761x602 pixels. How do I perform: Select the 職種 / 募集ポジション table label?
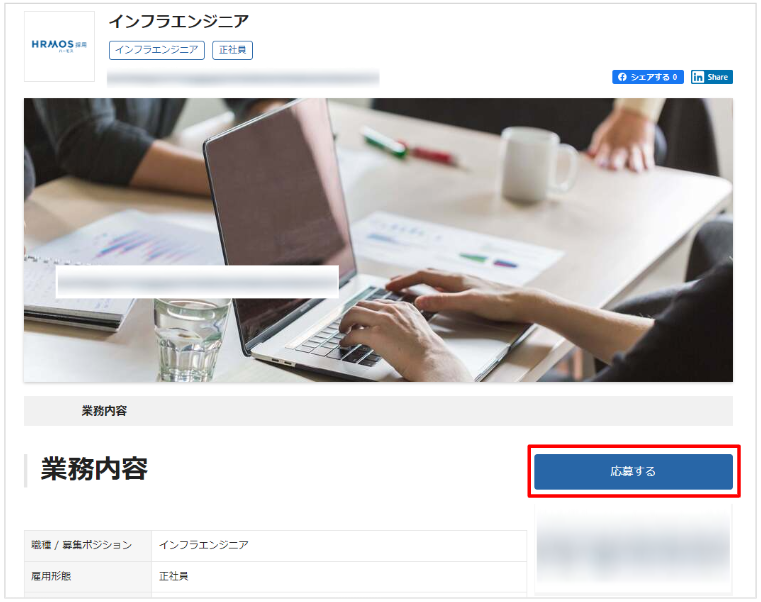point(82,545)
